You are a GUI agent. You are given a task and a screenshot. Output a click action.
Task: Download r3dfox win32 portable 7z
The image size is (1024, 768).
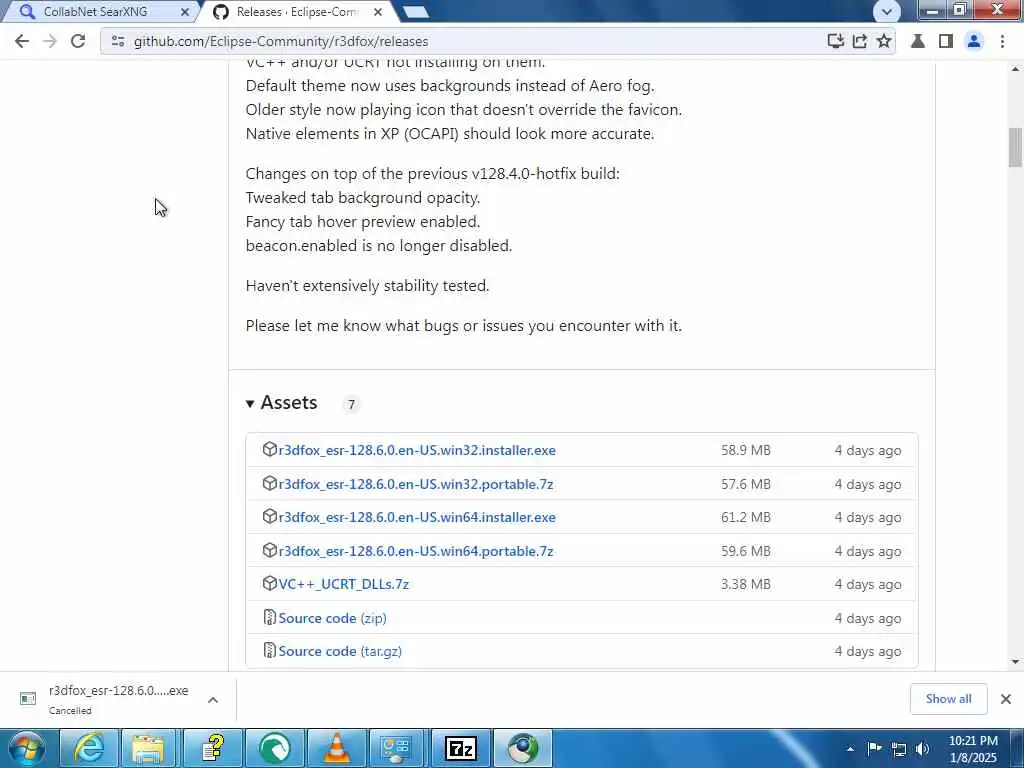tap(416, 485)
